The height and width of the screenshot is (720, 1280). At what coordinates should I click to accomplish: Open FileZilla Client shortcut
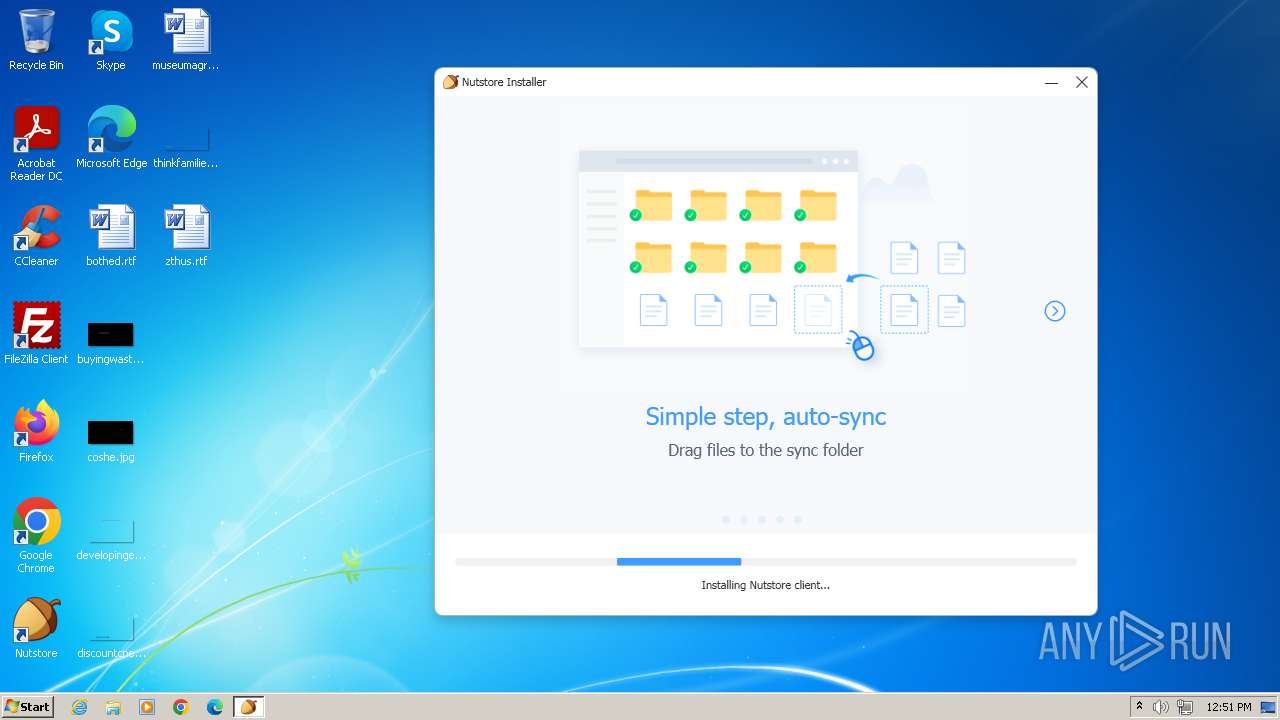[x=36, y=334]
